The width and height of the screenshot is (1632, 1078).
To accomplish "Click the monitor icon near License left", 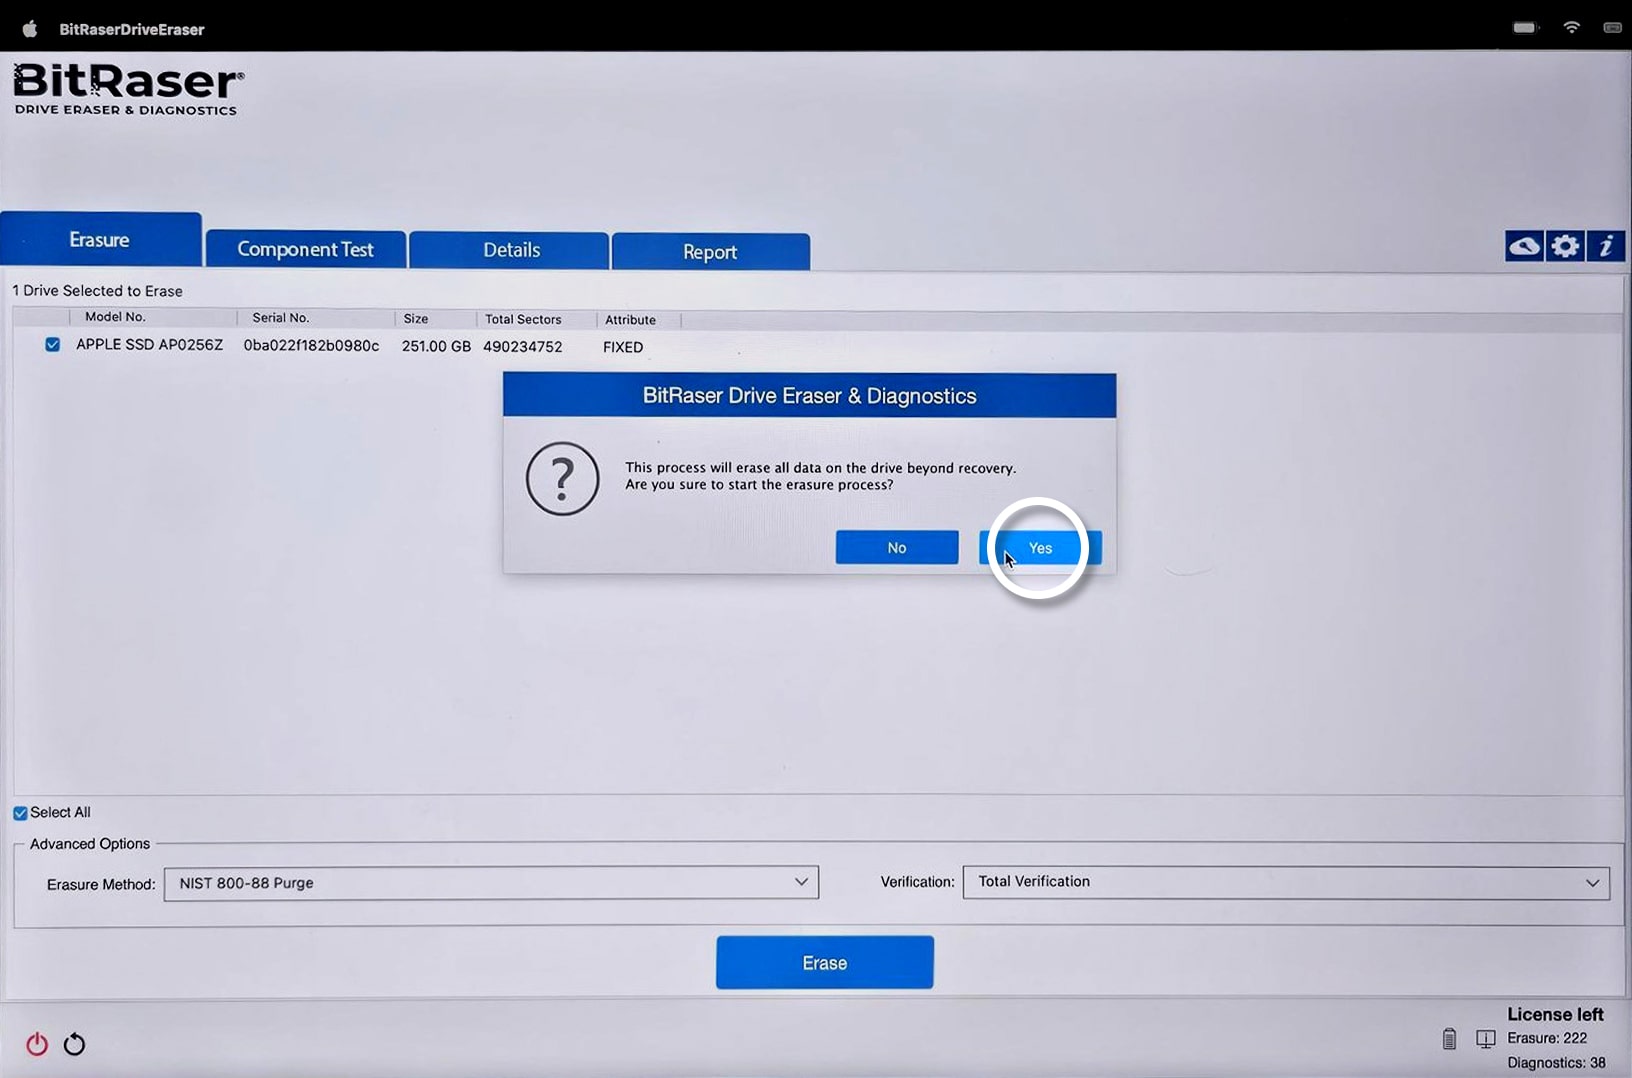I will [x=1486, y=1039].
